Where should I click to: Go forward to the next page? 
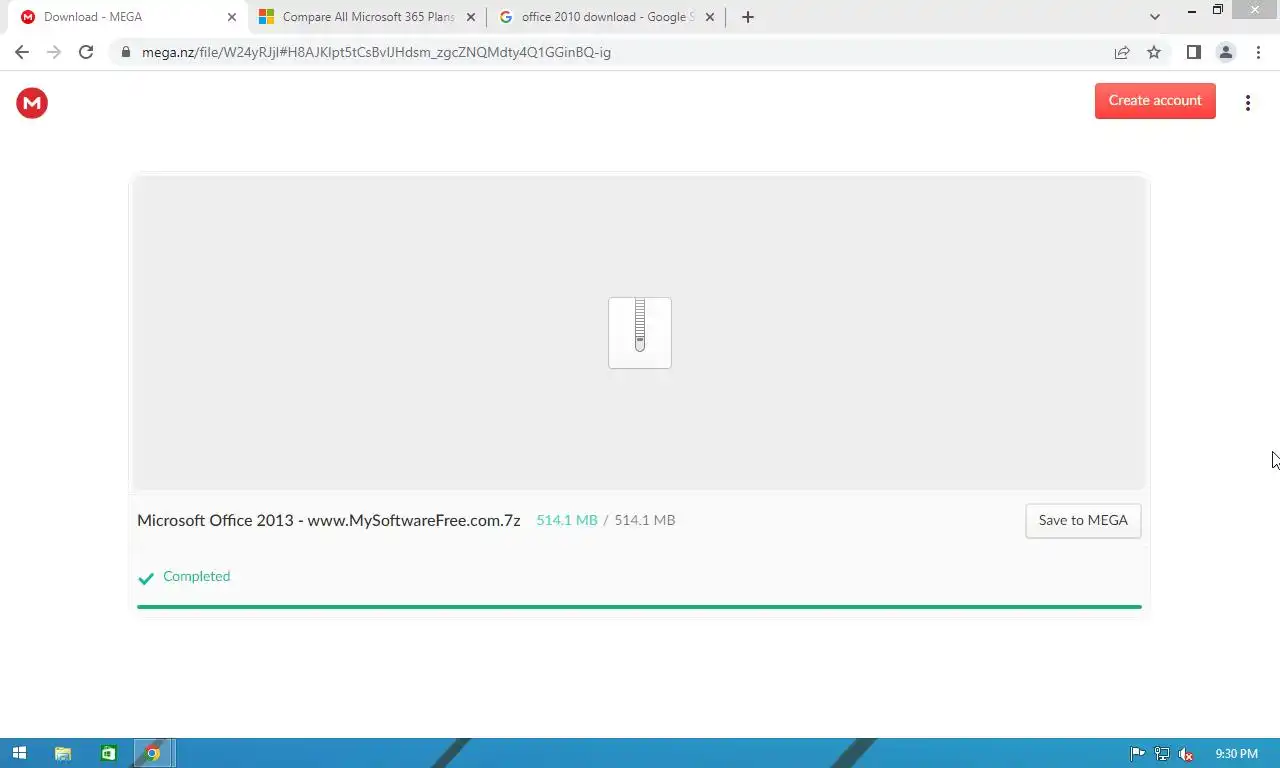coord(54,52)
